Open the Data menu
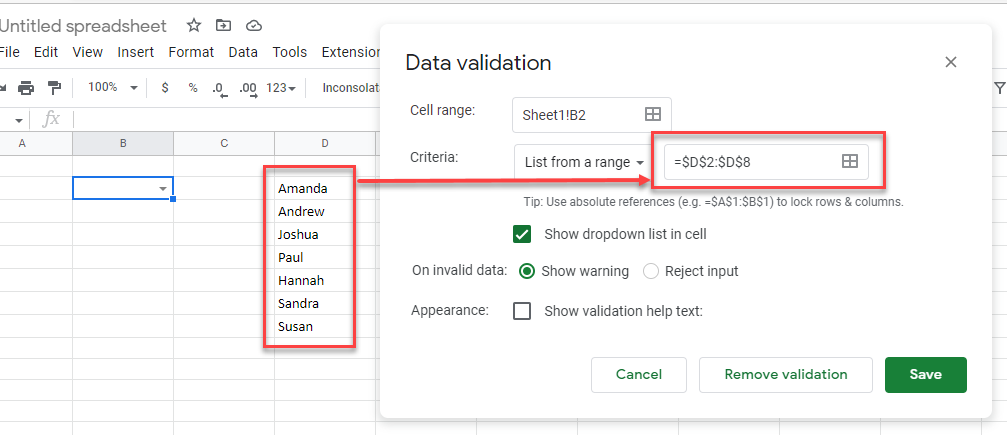The image size is (1007, 435). (243, 52)
